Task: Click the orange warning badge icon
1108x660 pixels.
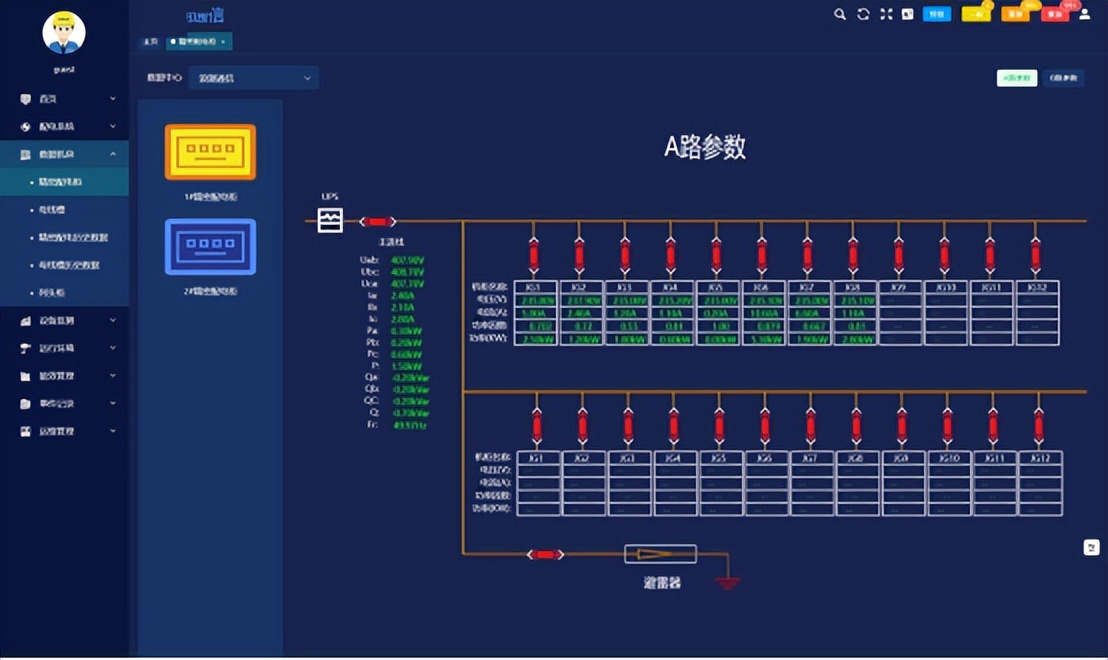Action: 1017,14
